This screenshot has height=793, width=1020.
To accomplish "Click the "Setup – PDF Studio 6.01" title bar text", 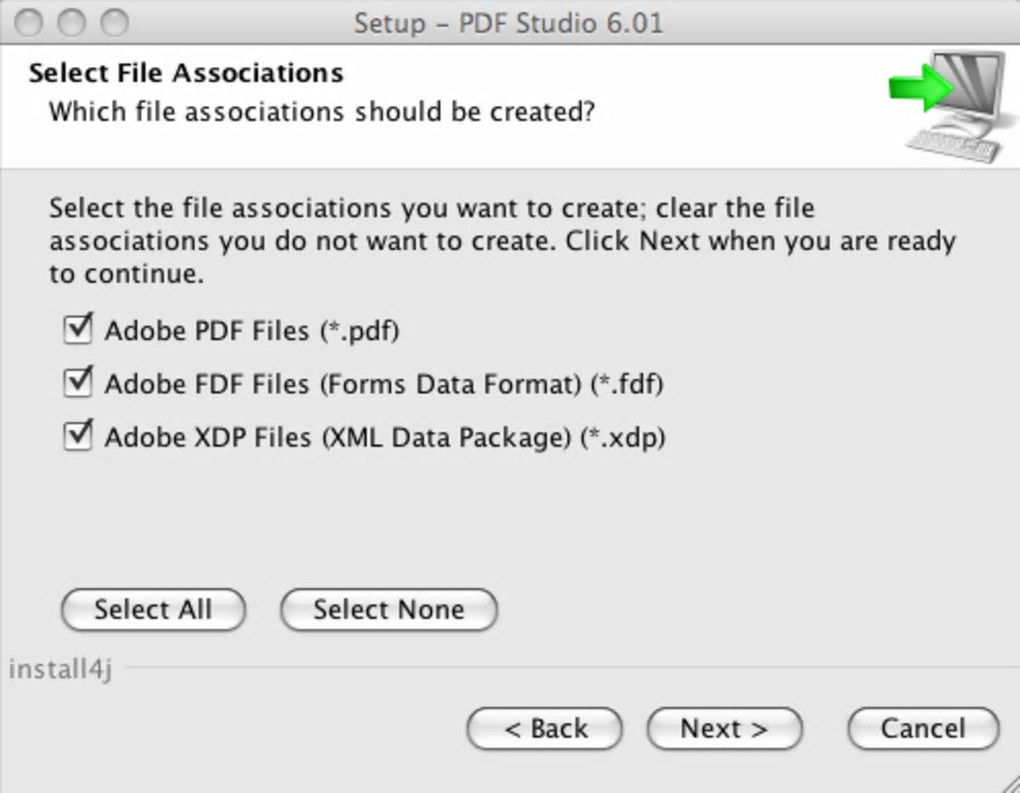I will pos(508,23).
